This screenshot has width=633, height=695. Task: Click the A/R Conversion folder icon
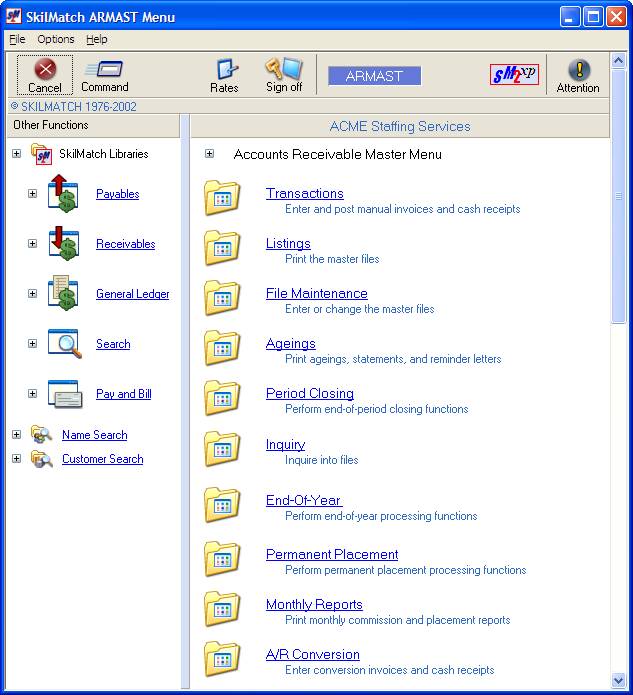[x=222, y=659]
